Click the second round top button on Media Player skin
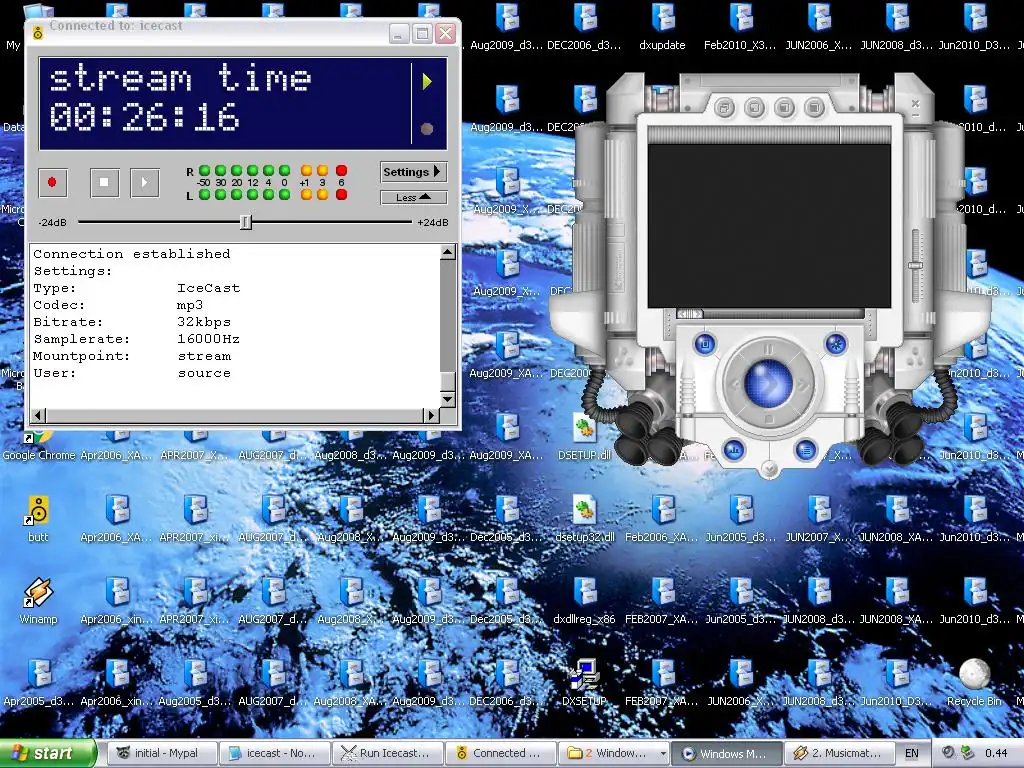 click(754, 107)
